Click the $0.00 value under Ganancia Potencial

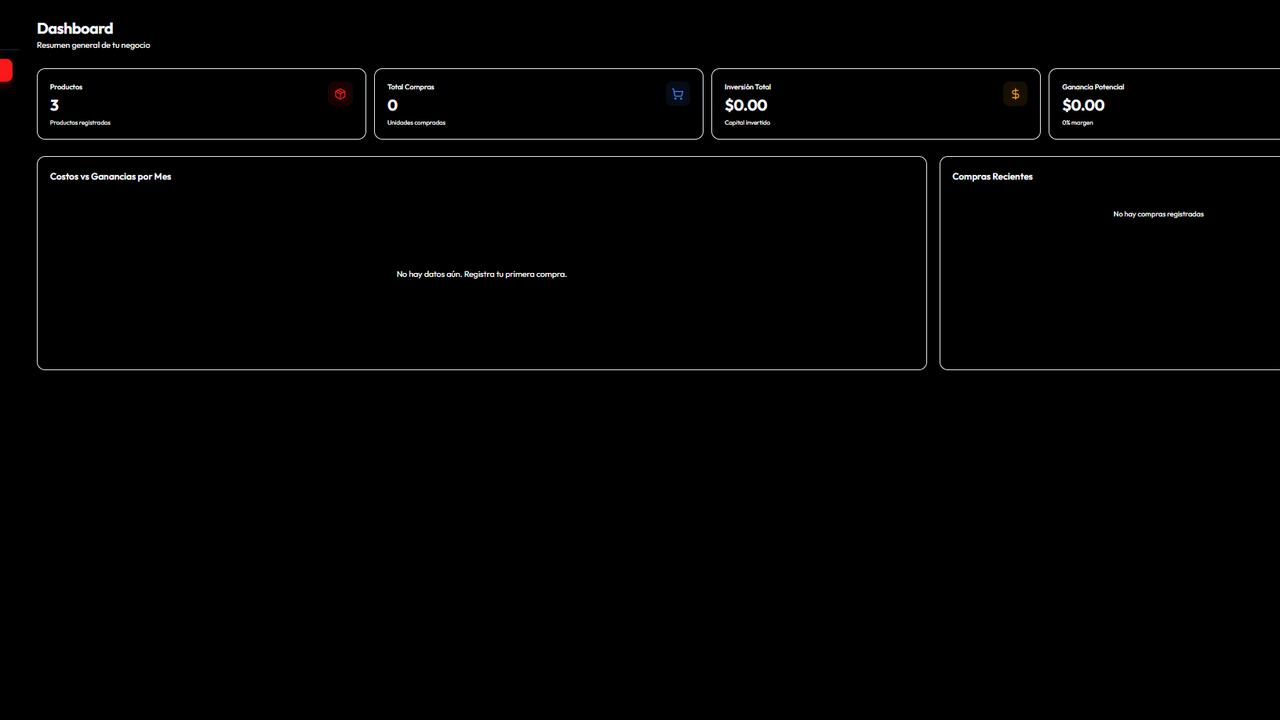click(x=1083, y=105)
